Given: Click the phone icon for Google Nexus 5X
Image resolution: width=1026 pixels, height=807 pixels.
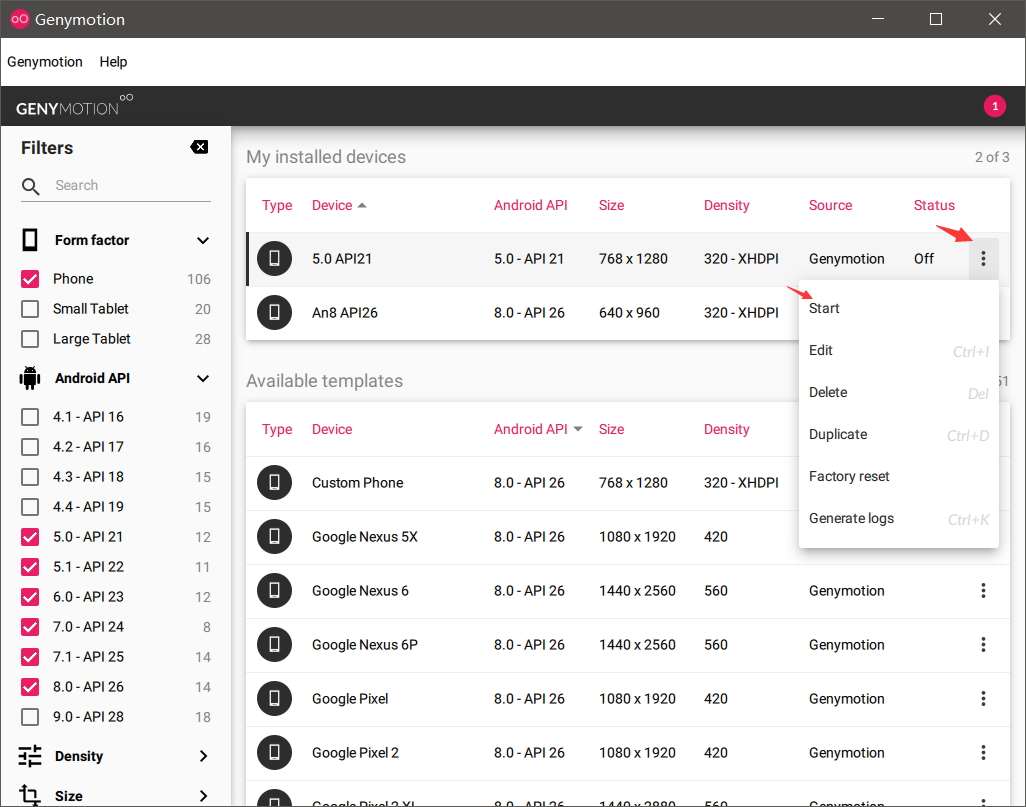Looking at the screenshot, I should 274,537.
